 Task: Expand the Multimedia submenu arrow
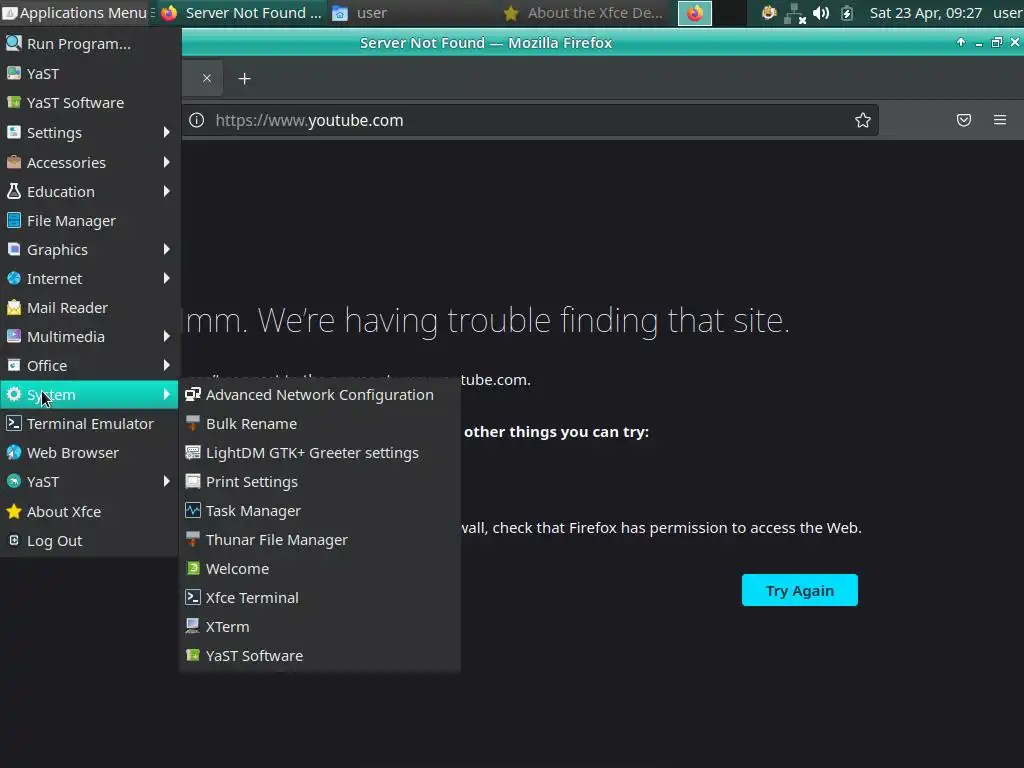(167, 336)
